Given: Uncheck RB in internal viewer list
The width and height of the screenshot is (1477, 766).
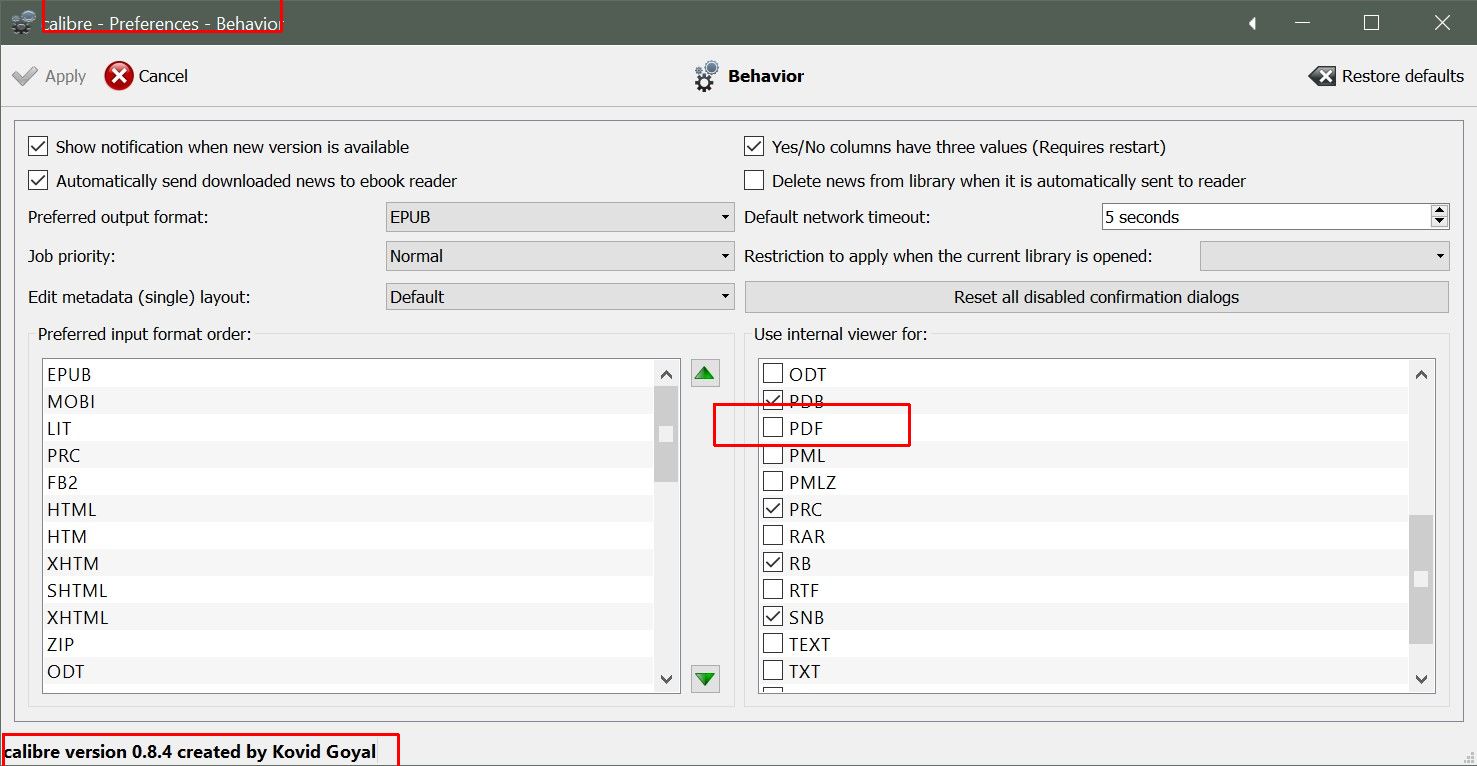Looking at the screenshot, I should (x=773, y=563).
